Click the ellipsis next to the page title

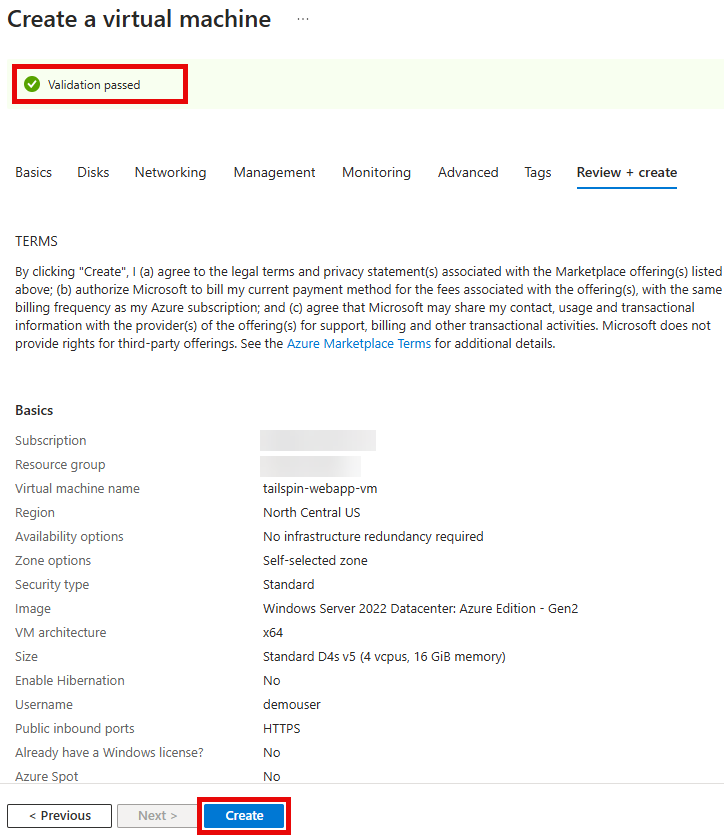tap(303, 19)
